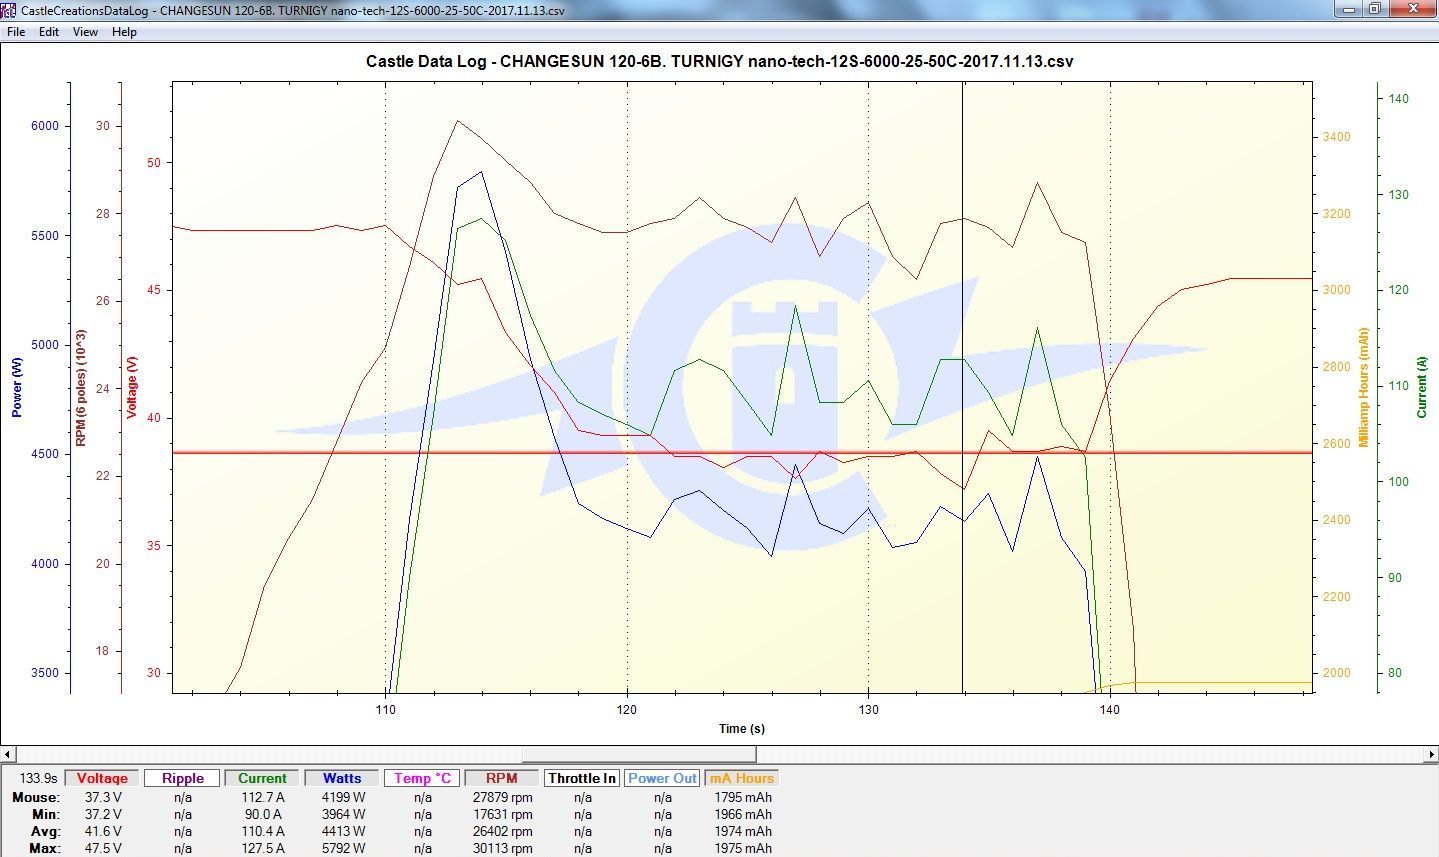
Task: Click the application icon in title bar
Action: pyautogui.click(x=9, y=10)
